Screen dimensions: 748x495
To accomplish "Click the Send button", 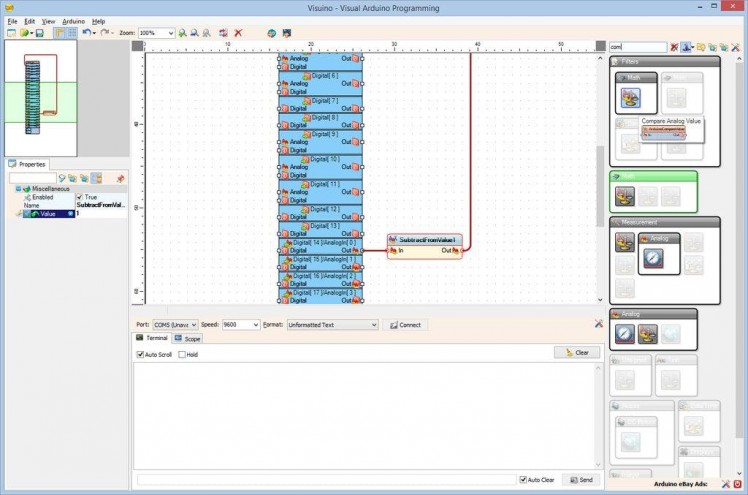I will (580, 480).
